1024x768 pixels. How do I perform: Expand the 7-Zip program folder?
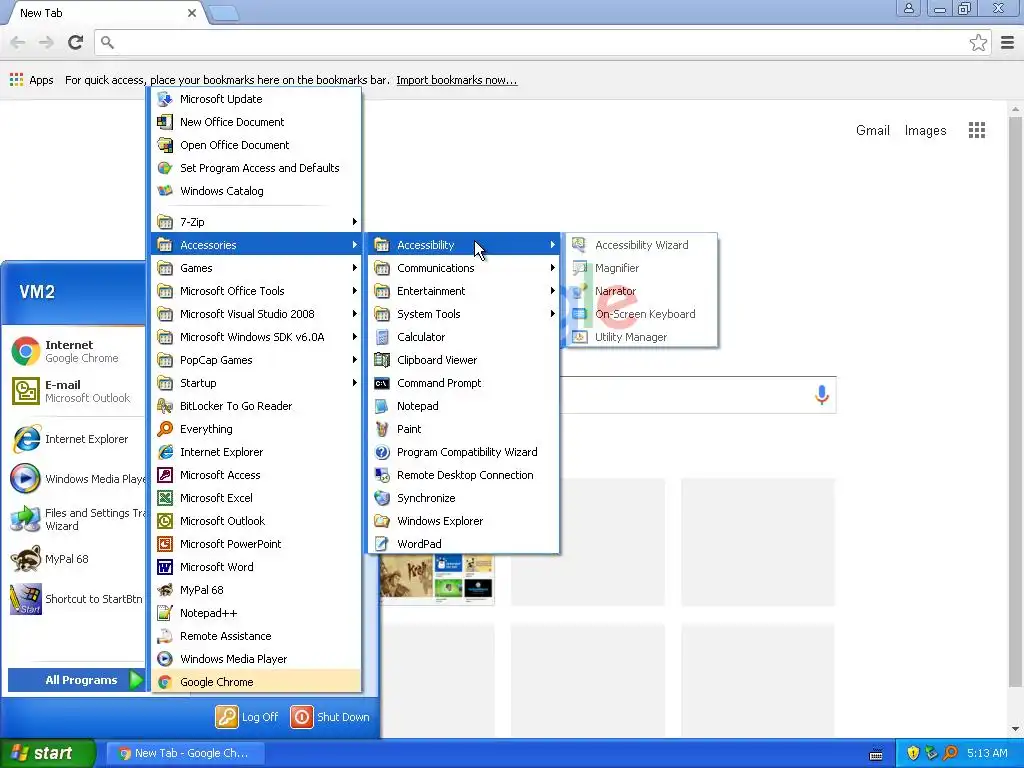tap(256, 222)
